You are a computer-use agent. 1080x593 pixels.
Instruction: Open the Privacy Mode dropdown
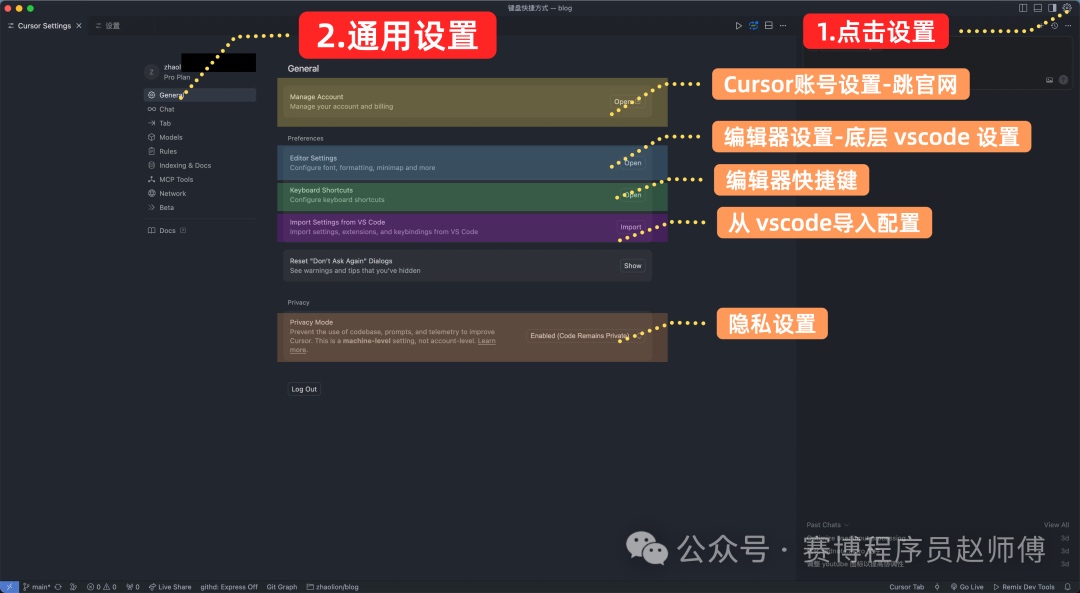click(580, 336)
